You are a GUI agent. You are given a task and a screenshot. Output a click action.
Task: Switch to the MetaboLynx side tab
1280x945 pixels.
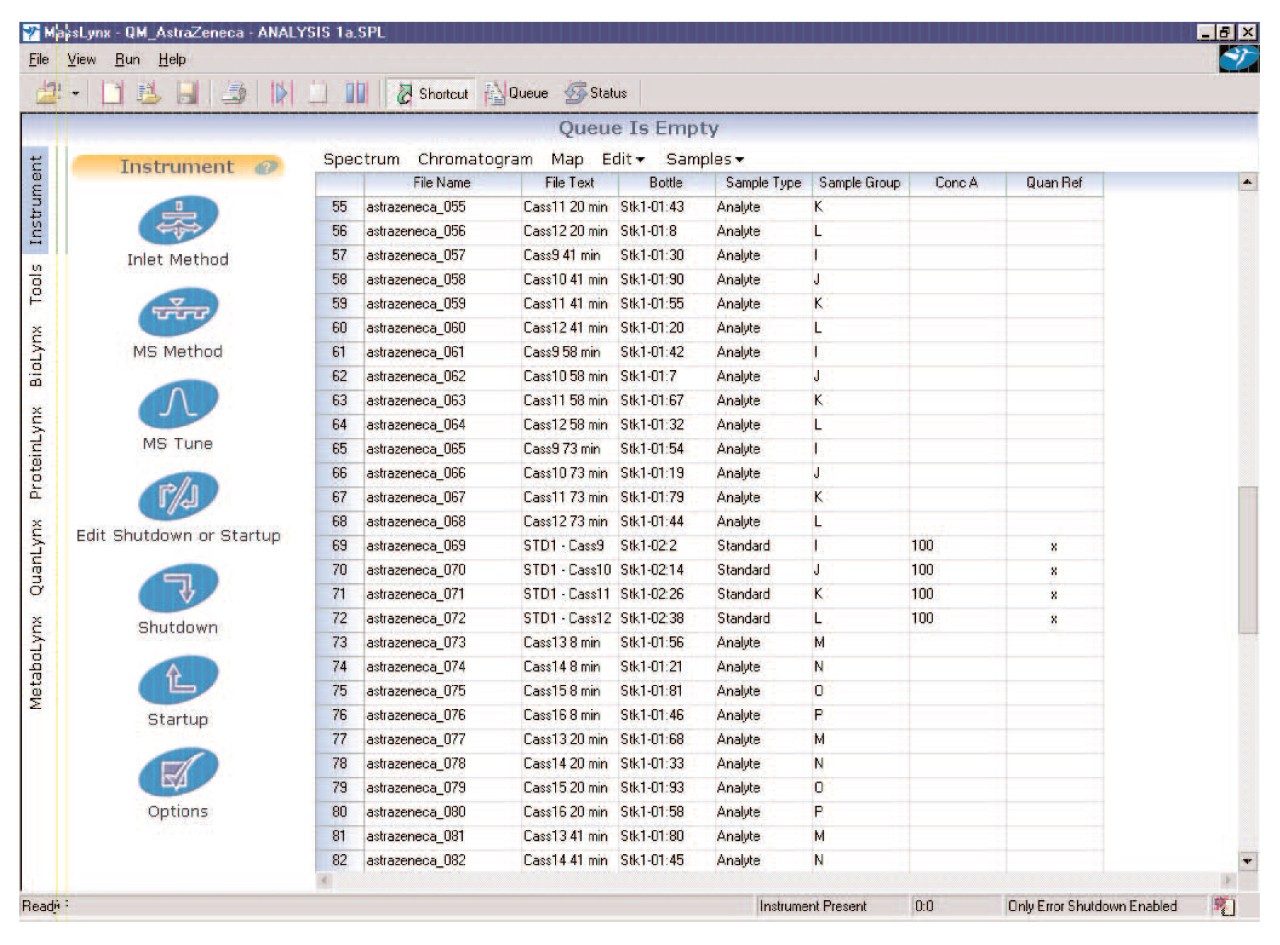pyautogui.click(x=36, y=662)
